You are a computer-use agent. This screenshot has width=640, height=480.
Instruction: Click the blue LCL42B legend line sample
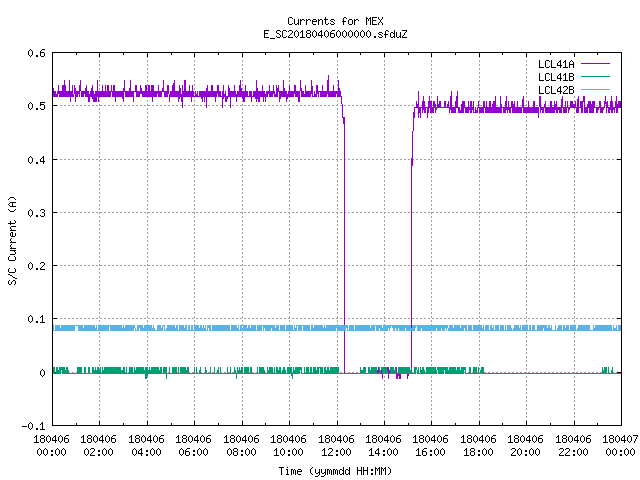[x=596, y=89]
